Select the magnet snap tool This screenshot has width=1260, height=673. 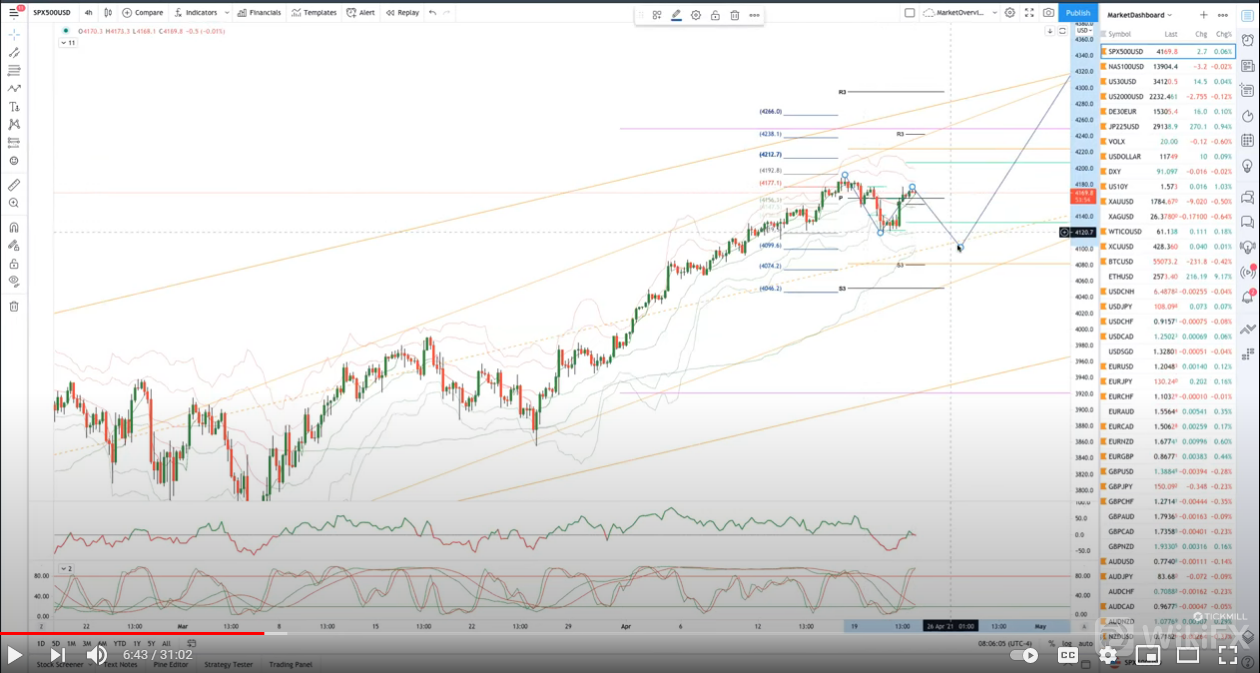(x=14, y=227)
